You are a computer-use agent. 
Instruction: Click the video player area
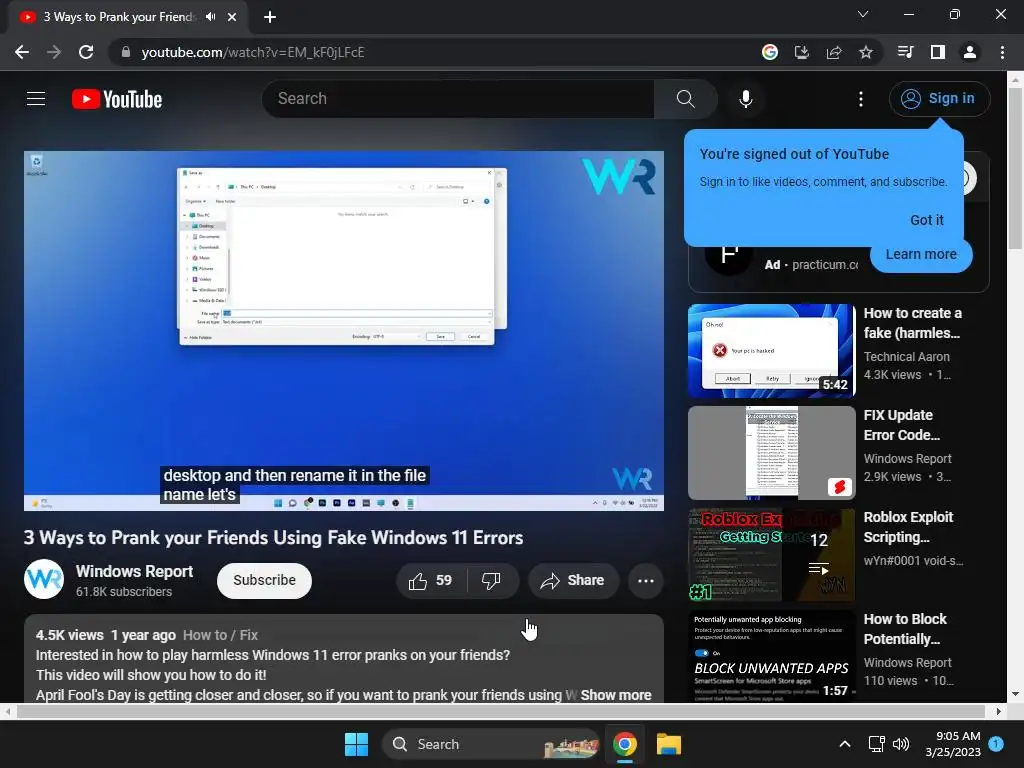(x=344, y=331)
